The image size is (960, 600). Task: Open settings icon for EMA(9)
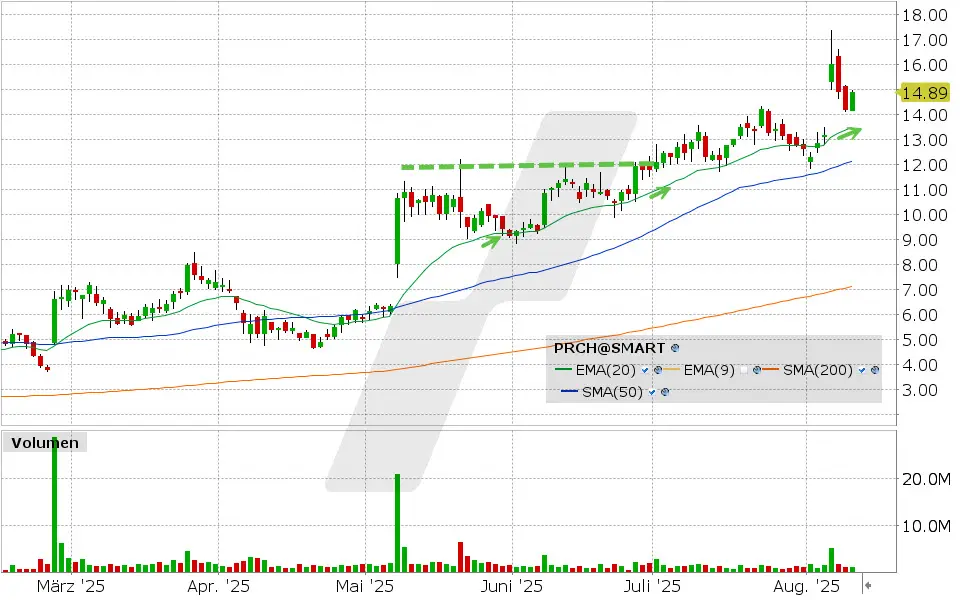click(x=757, y=370)
